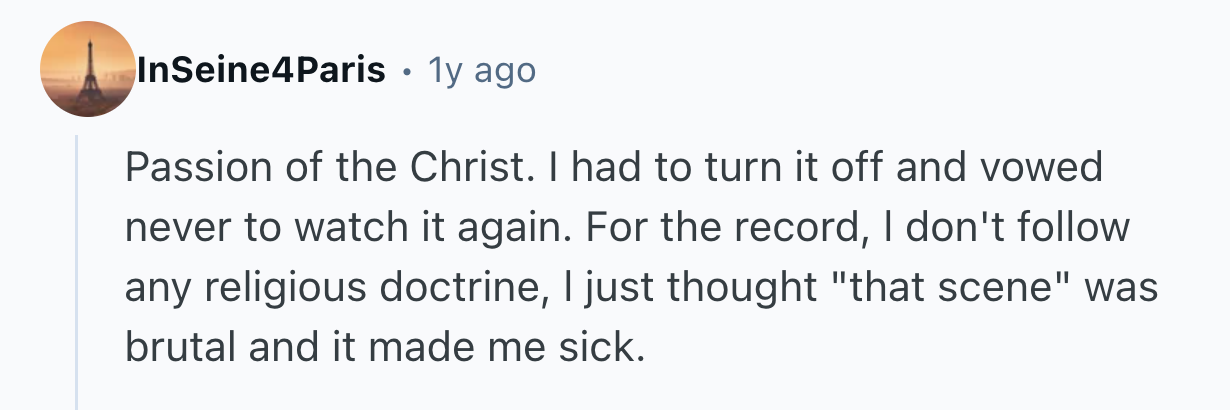
Task: Click the phrase "Passion of the Christ"
Action: (324, 167)
